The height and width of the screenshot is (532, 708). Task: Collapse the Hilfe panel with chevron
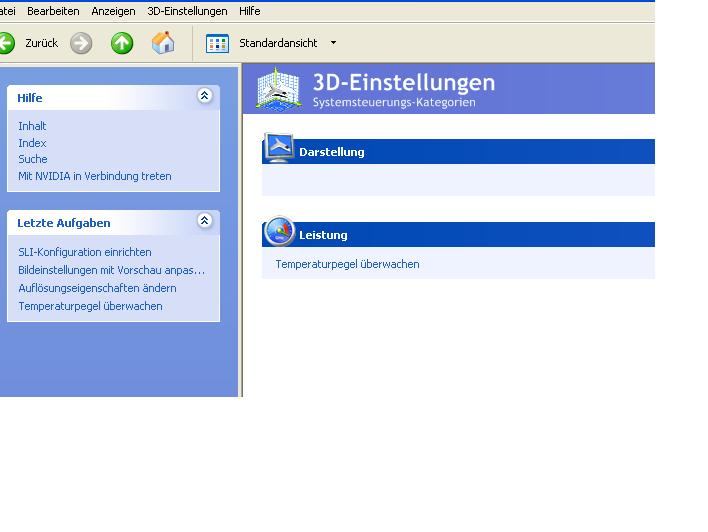(205, 95)
